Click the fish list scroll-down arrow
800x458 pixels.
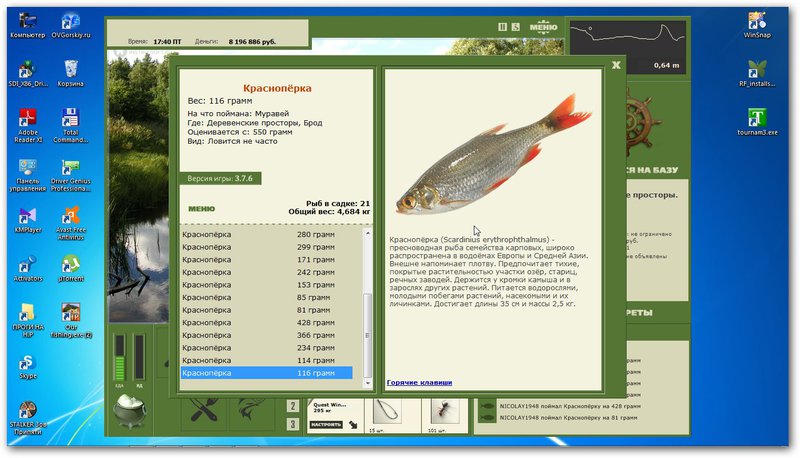pos(367,383)
